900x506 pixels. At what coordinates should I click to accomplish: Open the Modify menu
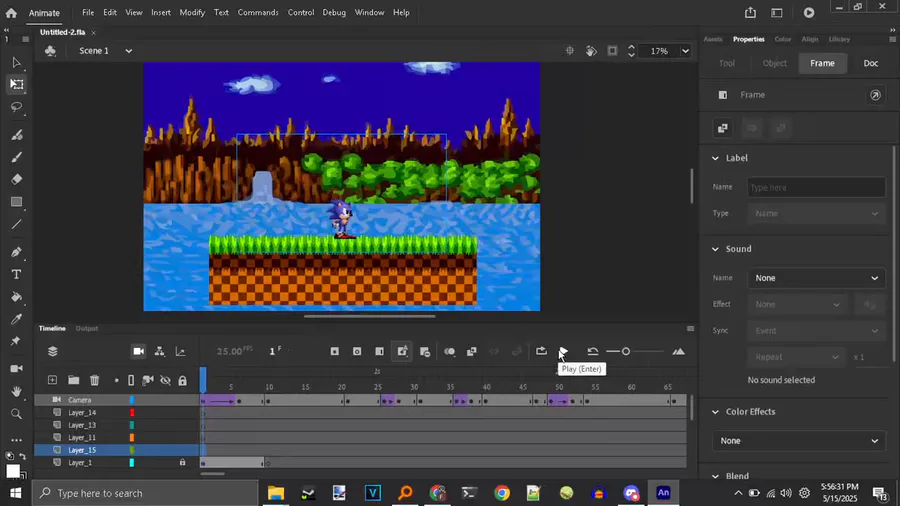(192, 13)
